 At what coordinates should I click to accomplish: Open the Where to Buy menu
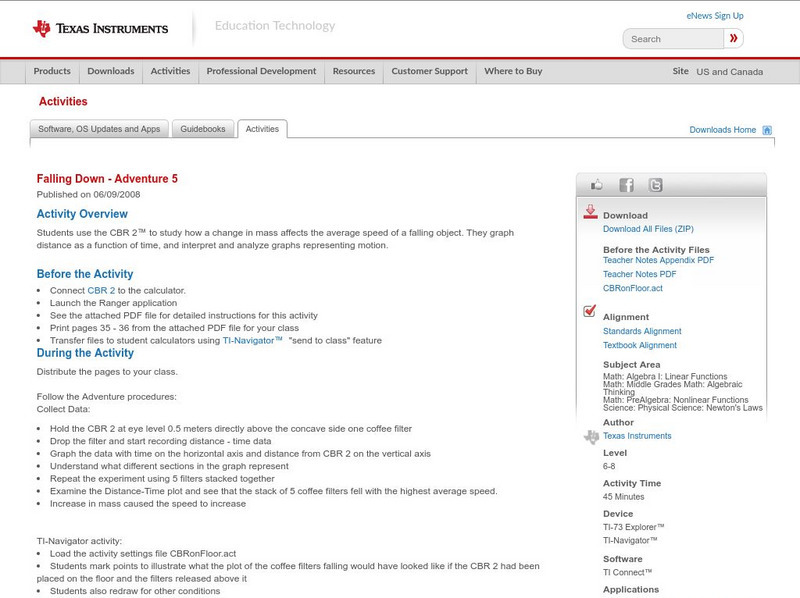(x=513, y=71)
